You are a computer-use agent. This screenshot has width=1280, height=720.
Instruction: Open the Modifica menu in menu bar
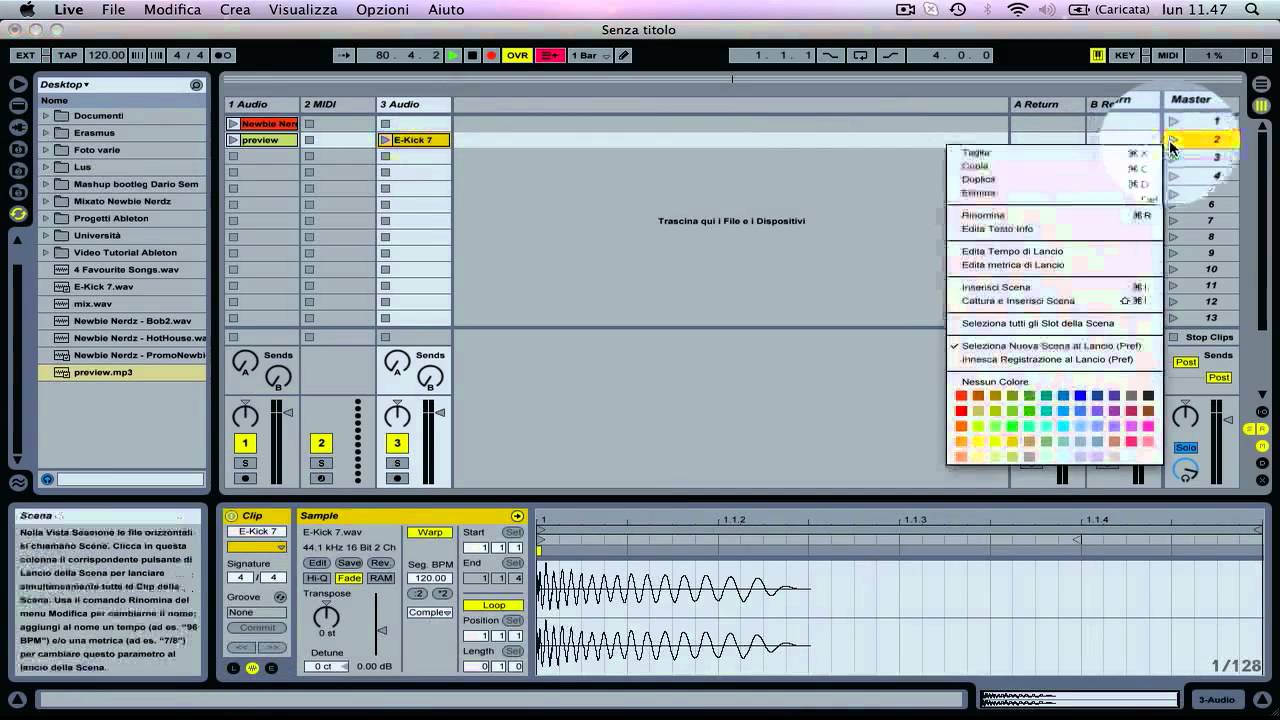pos(172,9)
